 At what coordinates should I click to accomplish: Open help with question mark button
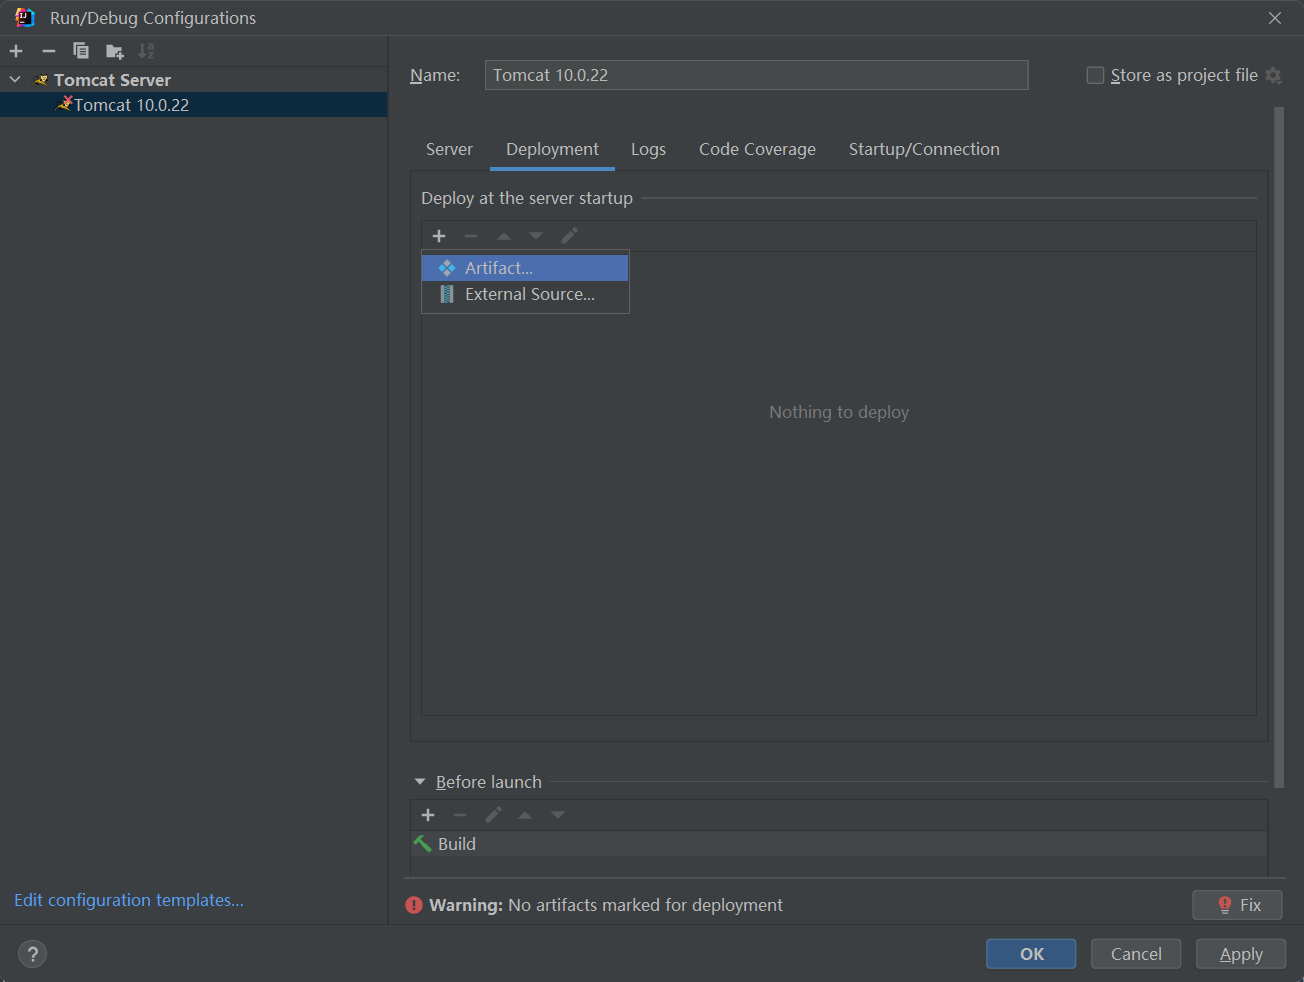[32, 954]
